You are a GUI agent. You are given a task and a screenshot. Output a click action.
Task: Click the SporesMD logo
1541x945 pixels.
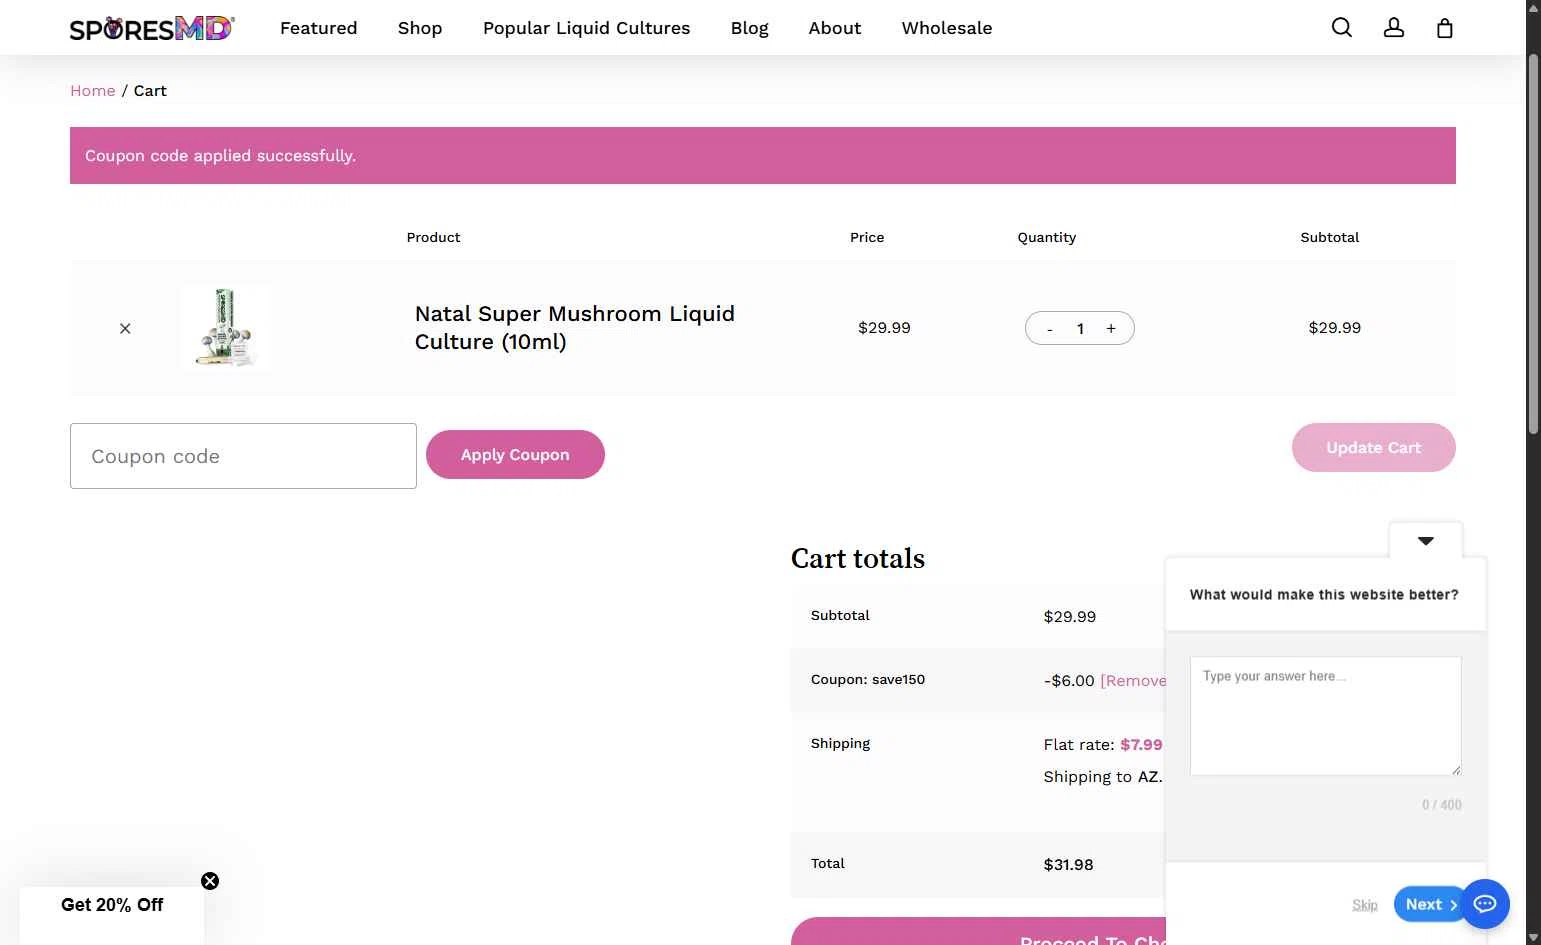tap(152, 28)
